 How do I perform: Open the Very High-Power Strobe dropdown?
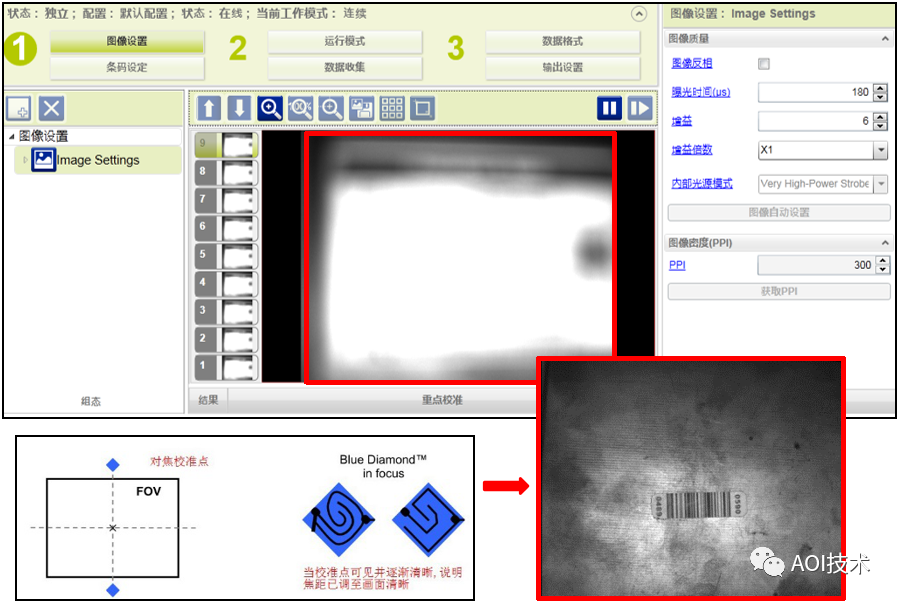pyautogui.click(x=823, y=184)
